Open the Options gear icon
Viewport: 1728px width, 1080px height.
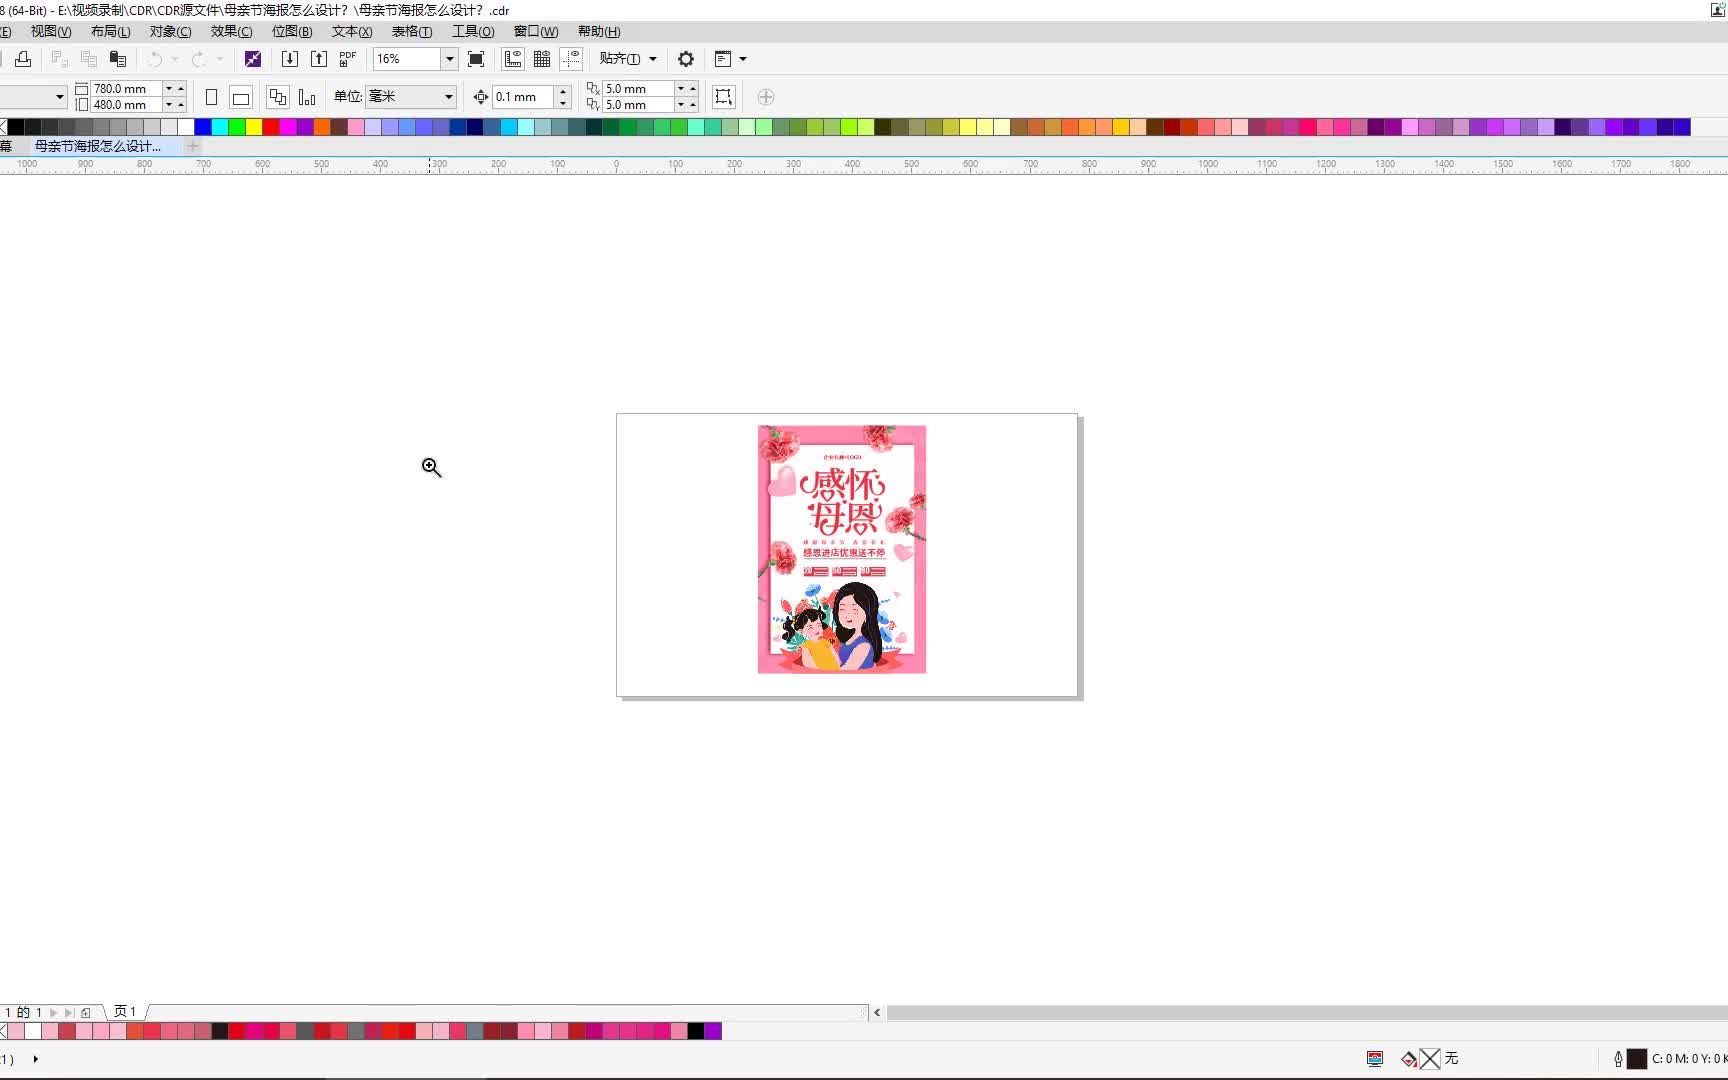point(686,59)
